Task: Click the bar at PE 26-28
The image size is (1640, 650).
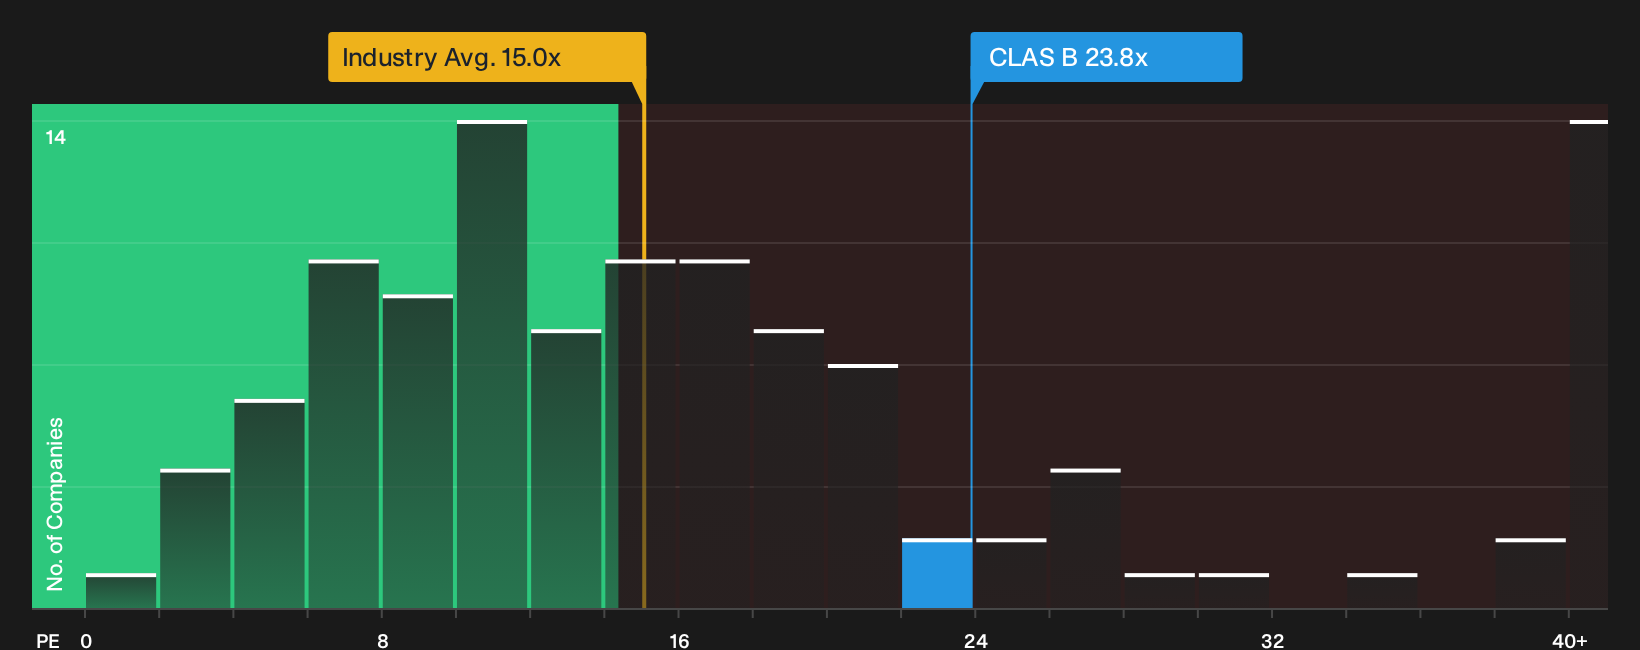Action: click(1086, 538)
